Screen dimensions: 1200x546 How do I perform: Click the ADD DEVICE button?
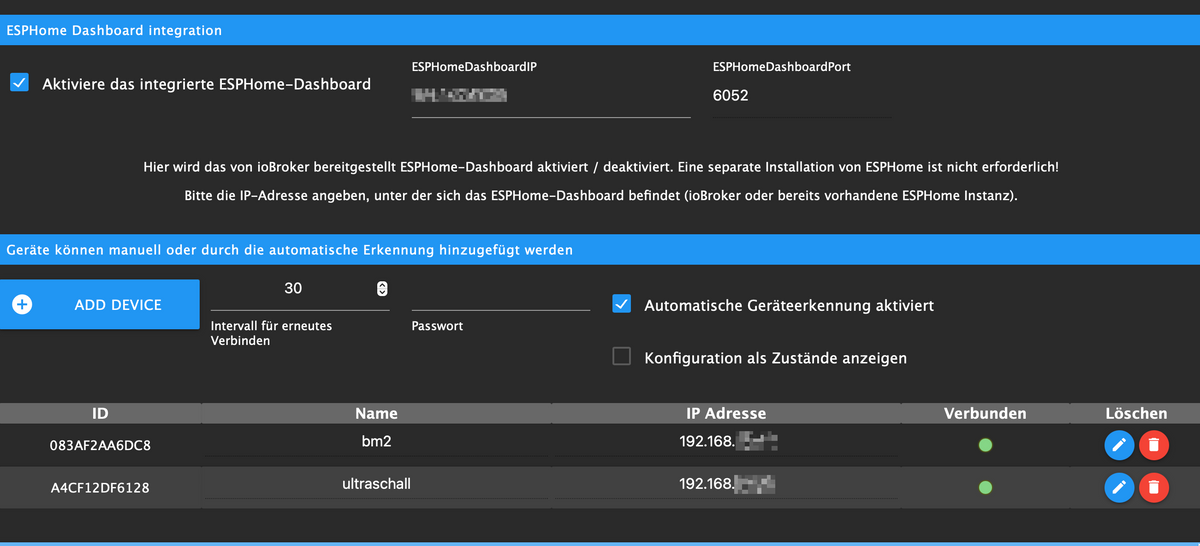(100, 304)
